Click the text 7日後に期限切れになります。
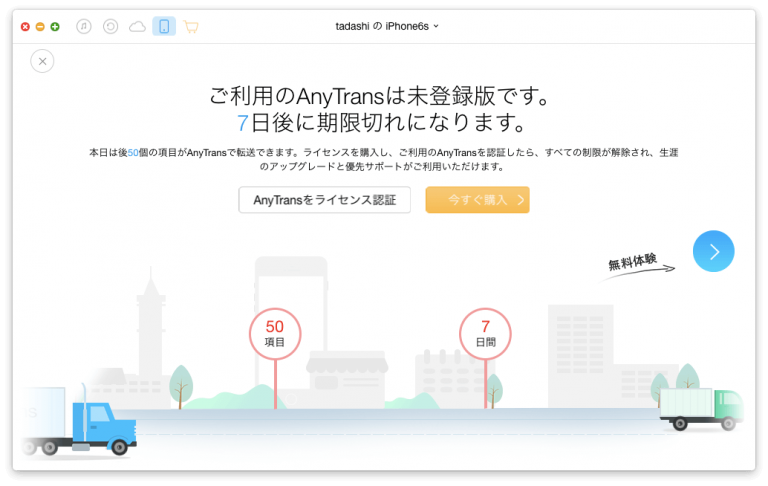Viewport: 768px width, 486px height. [x=382, y=122]
